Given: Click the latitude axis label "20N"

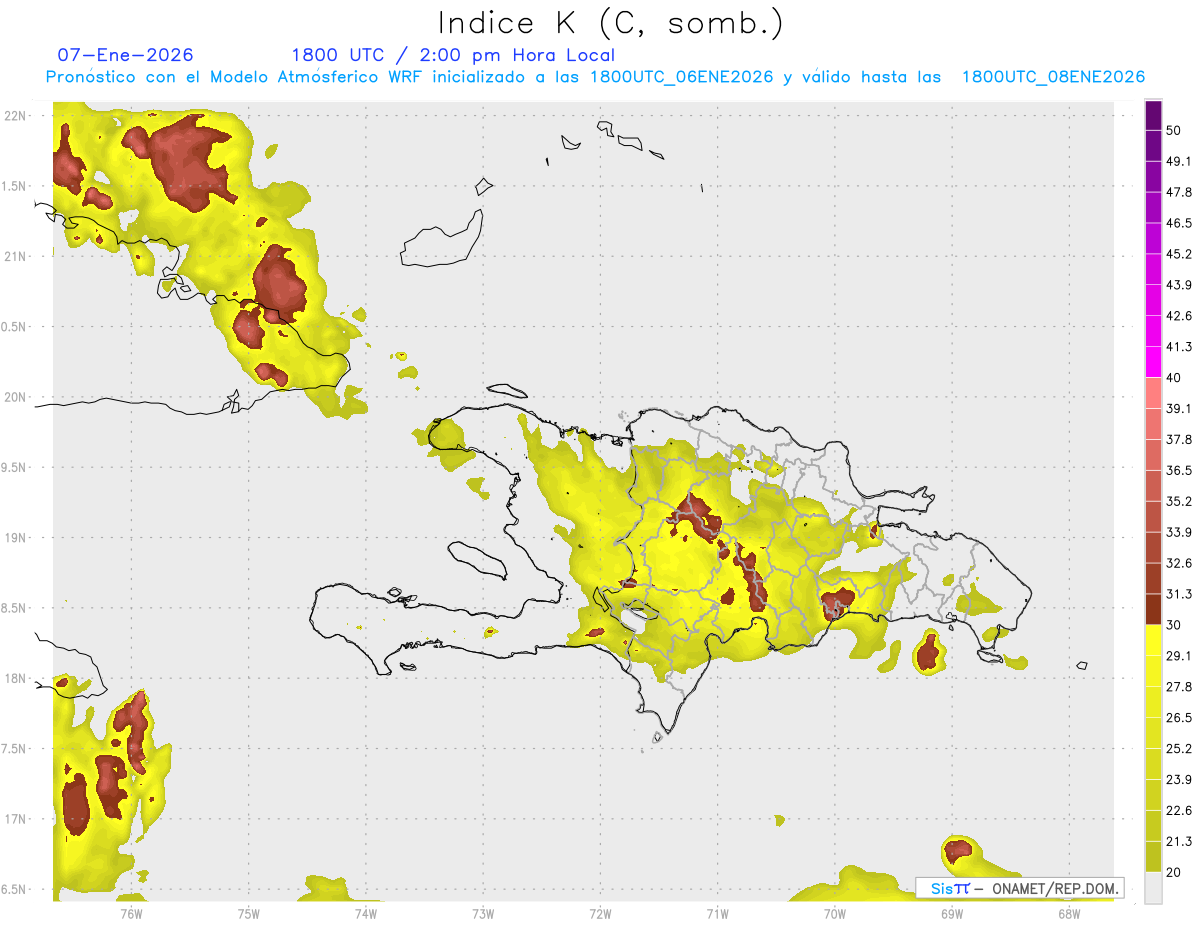Looking at the screenshot, I should click(x=17, y=397).
